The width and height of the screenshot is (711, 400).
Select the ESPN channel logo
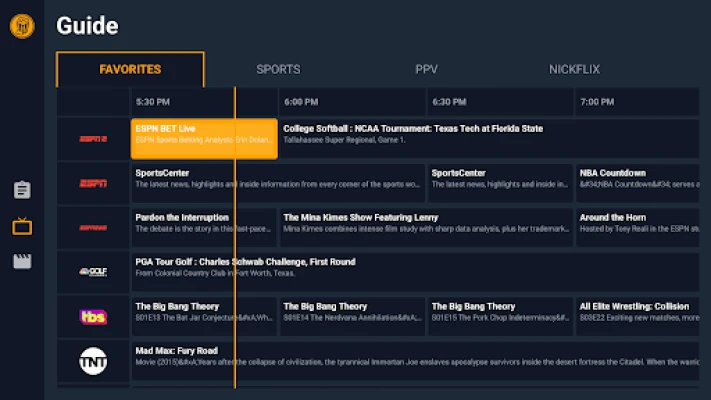[x=93, y=183]
